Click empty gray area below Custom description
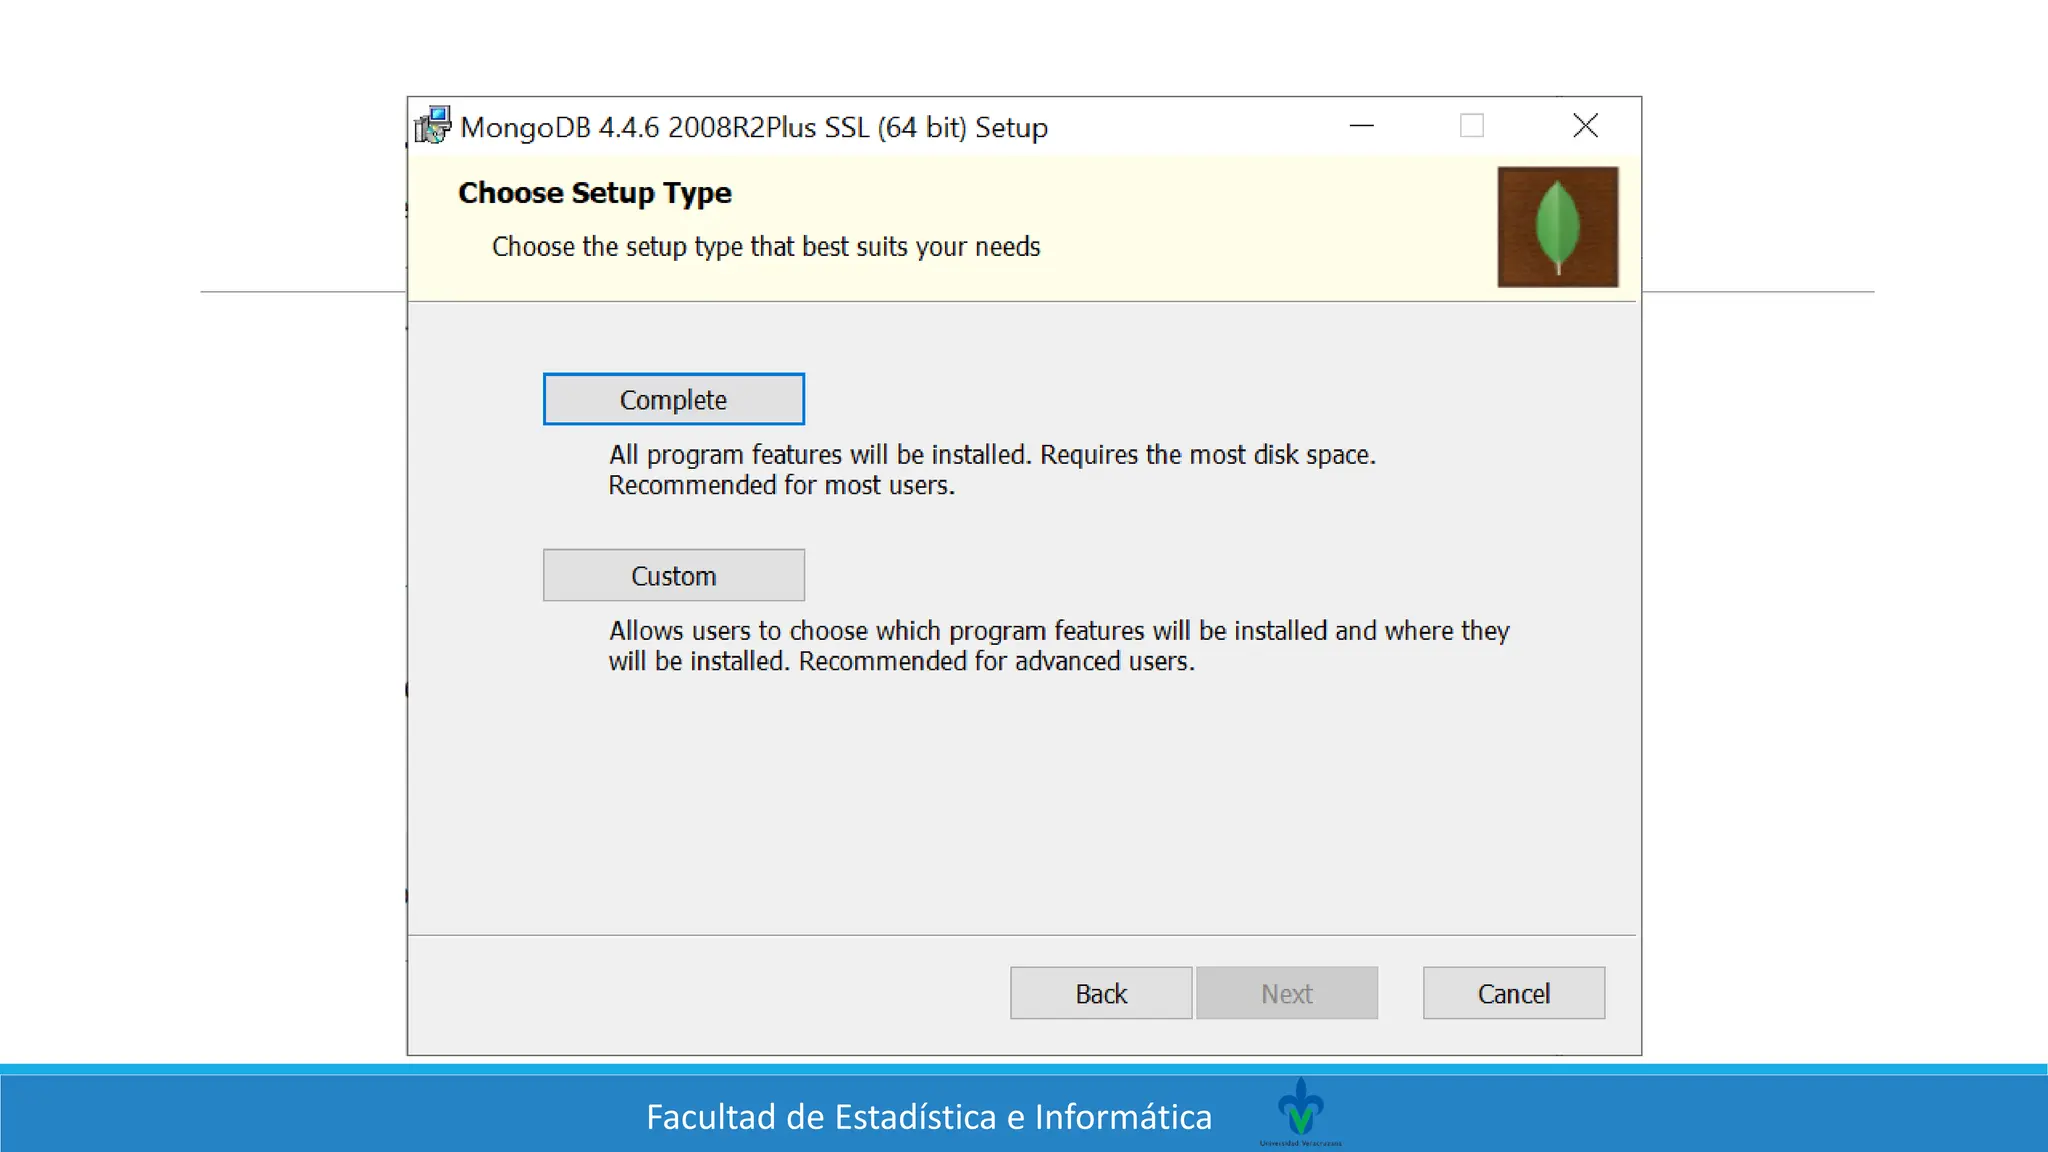Screen dimensions: 2048x1152 coord(1020,800)
